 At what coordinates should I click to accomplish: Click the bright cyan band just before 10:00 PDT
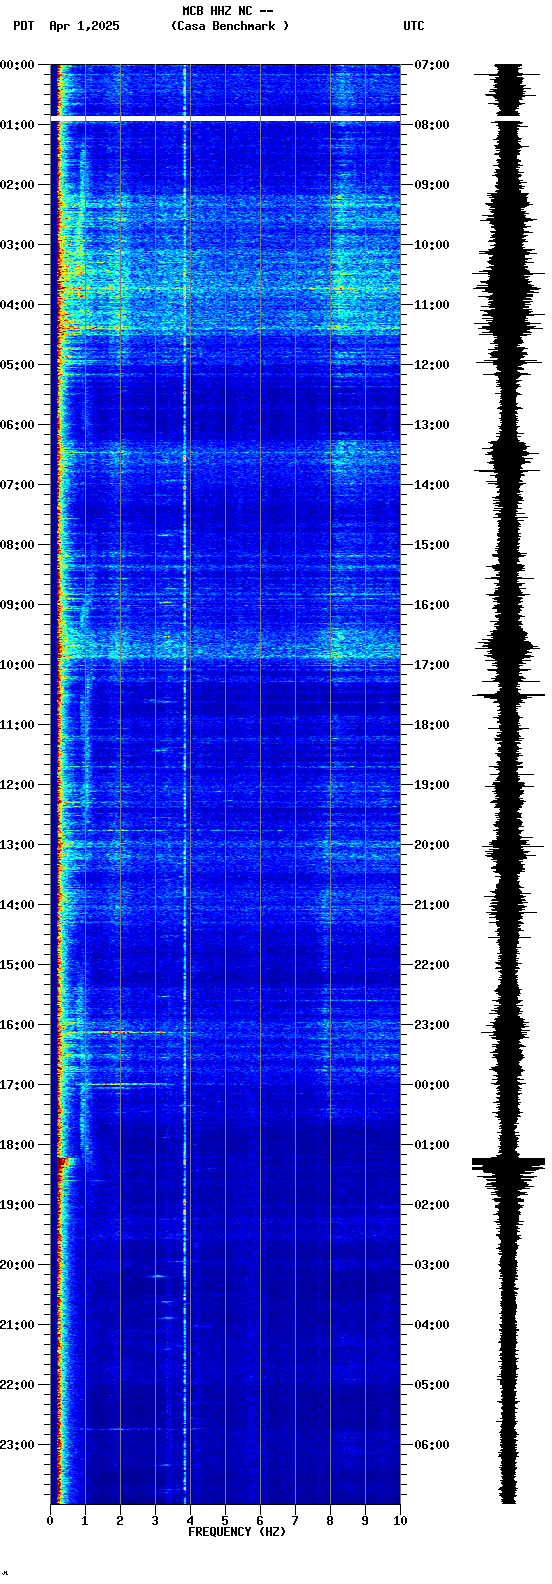(225, 643)
